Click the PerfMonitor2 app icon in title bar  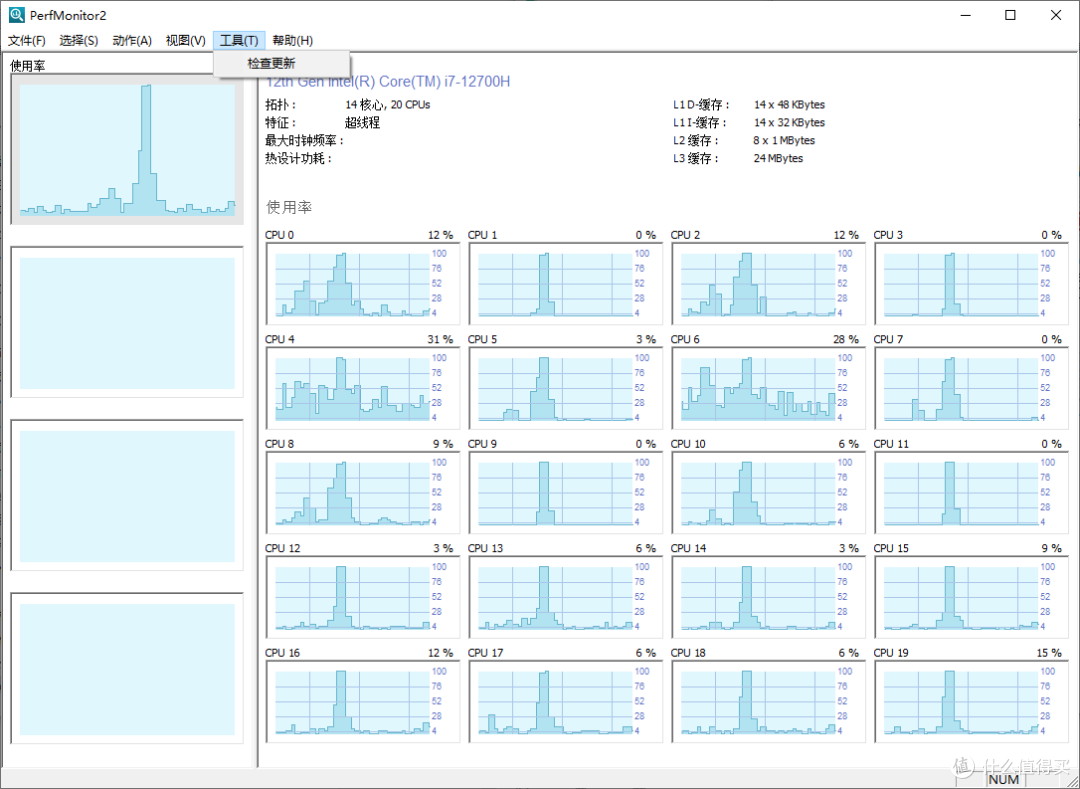[16, 15]
